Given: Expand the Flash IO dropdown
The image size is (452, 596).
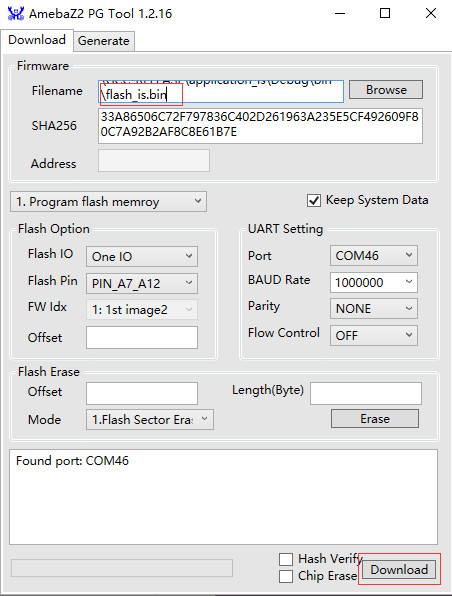Looking at the screenshot, I should pyautogui.click(x=142, y=257).
